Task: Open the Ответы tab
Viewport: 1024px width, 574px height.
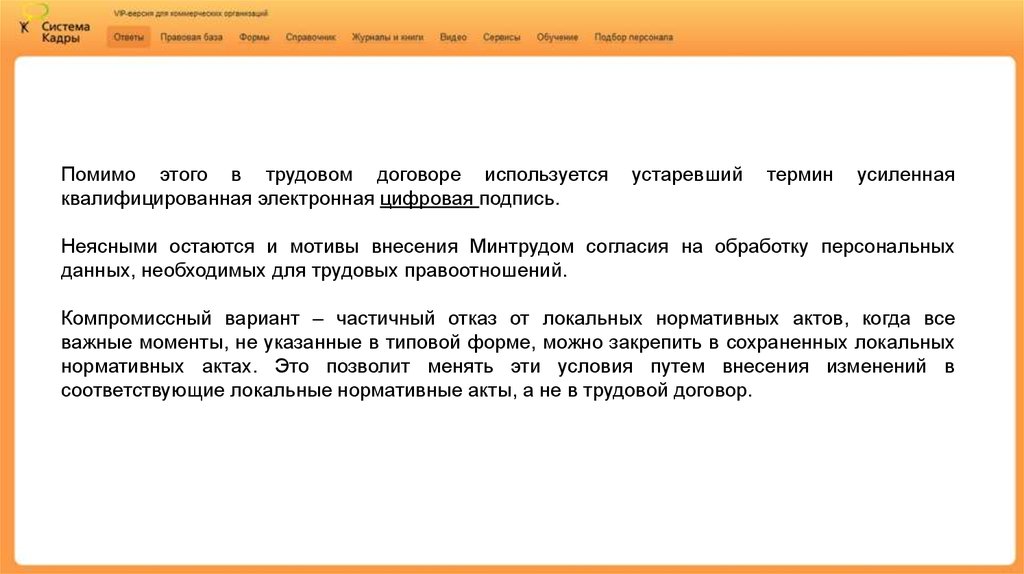Action: [129, 37]
